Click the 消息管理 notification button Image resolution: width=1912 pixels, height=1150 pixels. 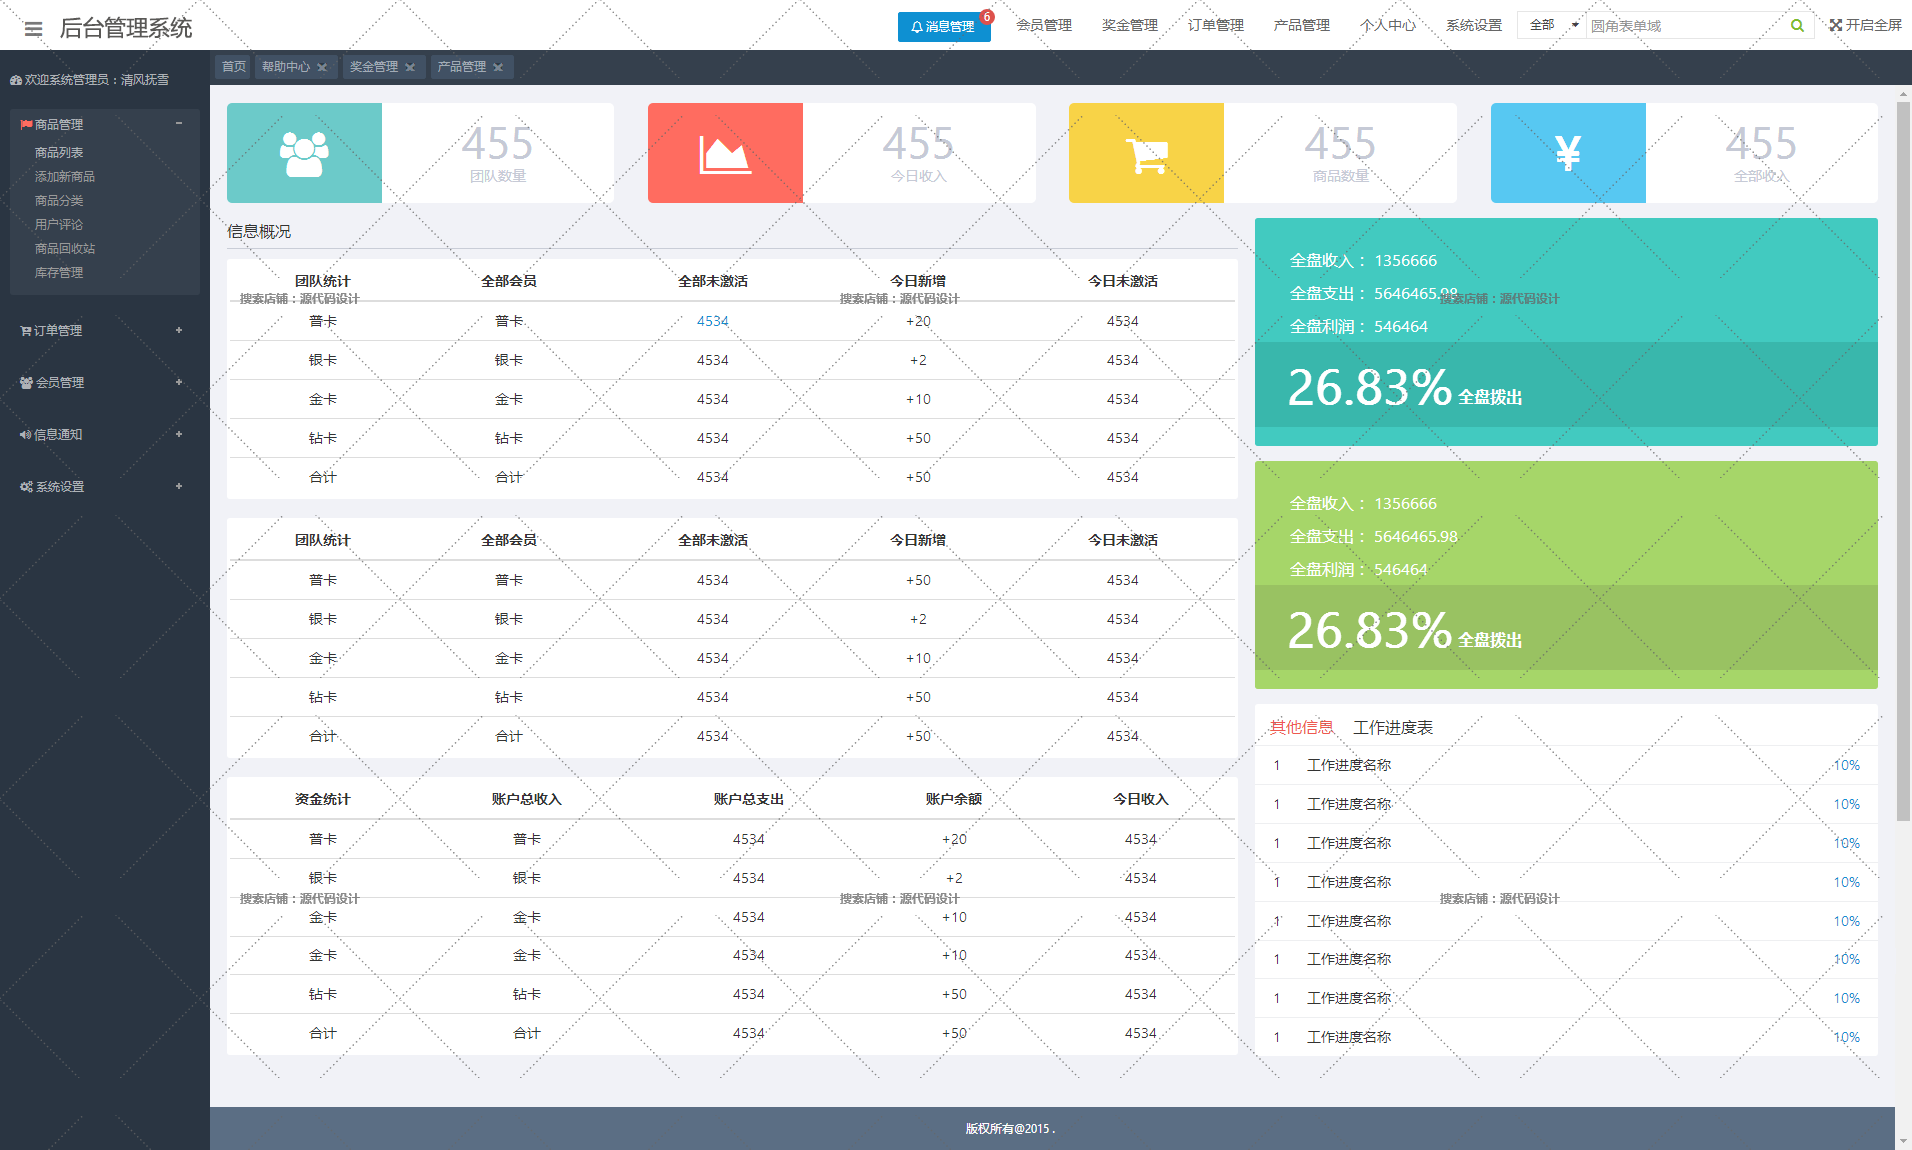pos(943,27)
